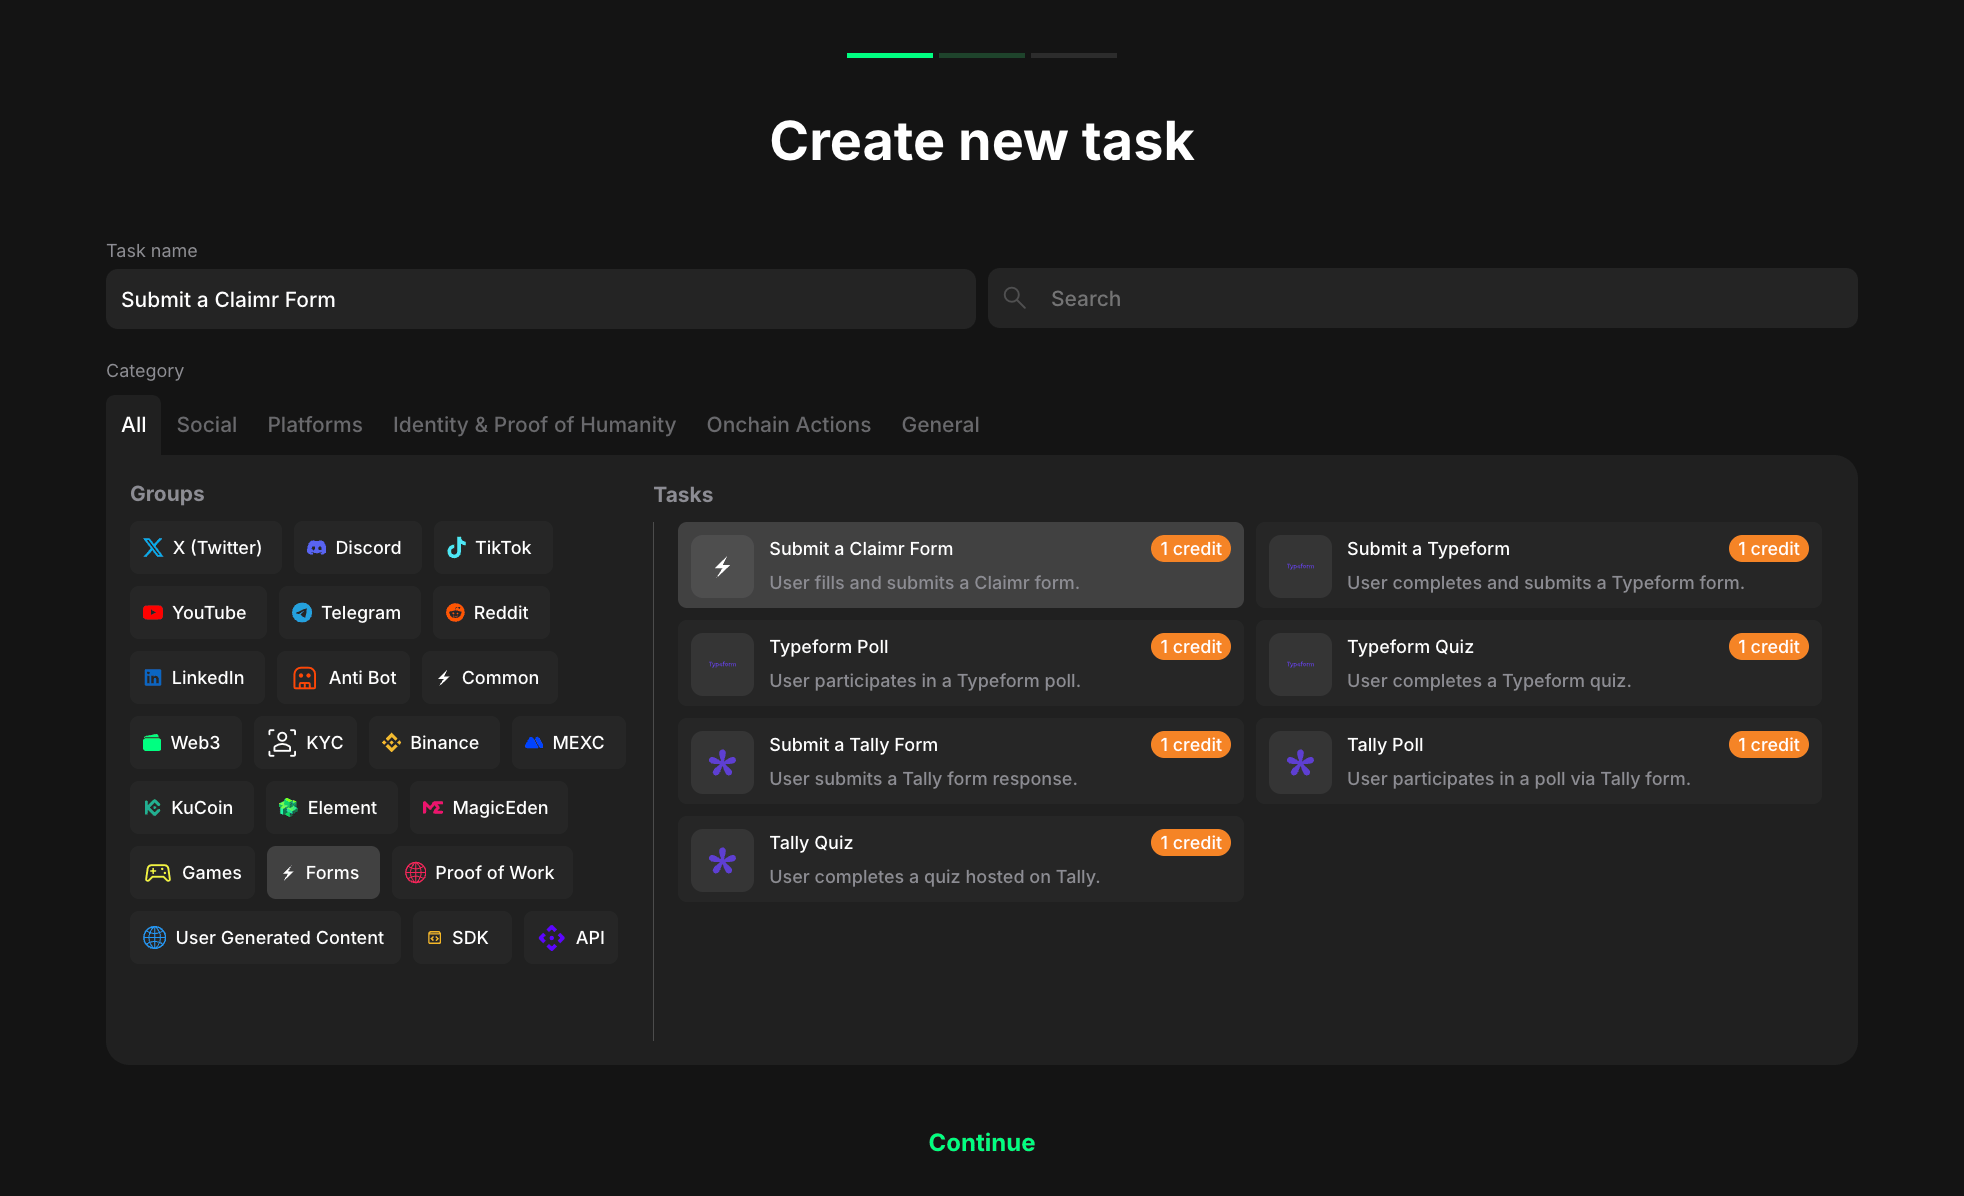The height and width of the screenshot is (1196, 1964).
Task: Select the Element group icon
Action: [x=288, y=808]
